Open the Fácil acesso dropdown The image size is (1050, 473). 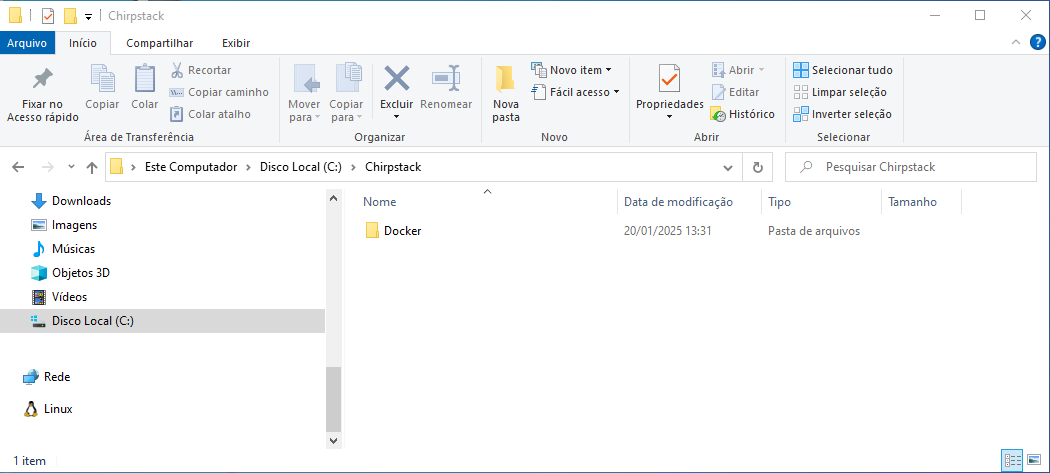[x=575, y=92]
